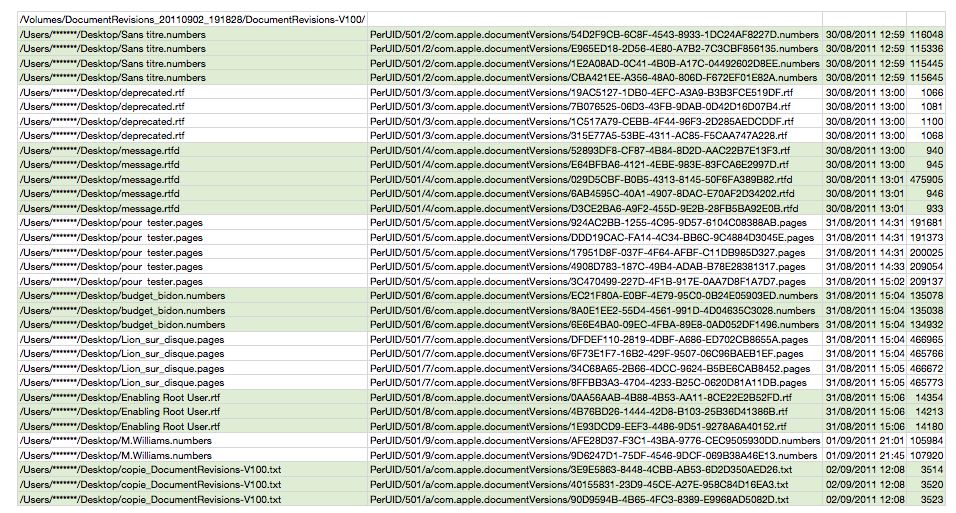Screen dimensions: 956x513
Task: Select the size value 116048
Action: pos(926,35)
